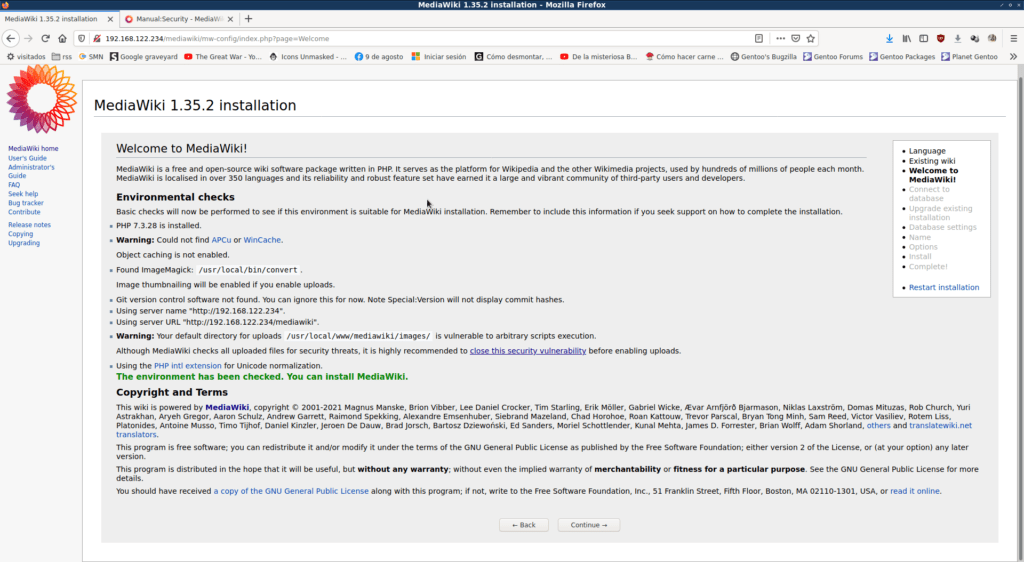The image size is (1024, 562).
Task: Show sidebars toolbar icon
Action: coord(923,39)
